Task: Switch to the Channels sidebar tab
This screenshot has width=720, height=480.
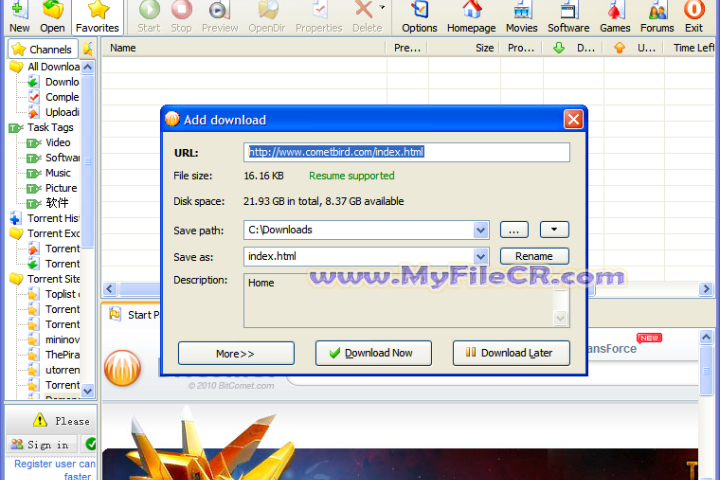Action: tap(42, 49)
